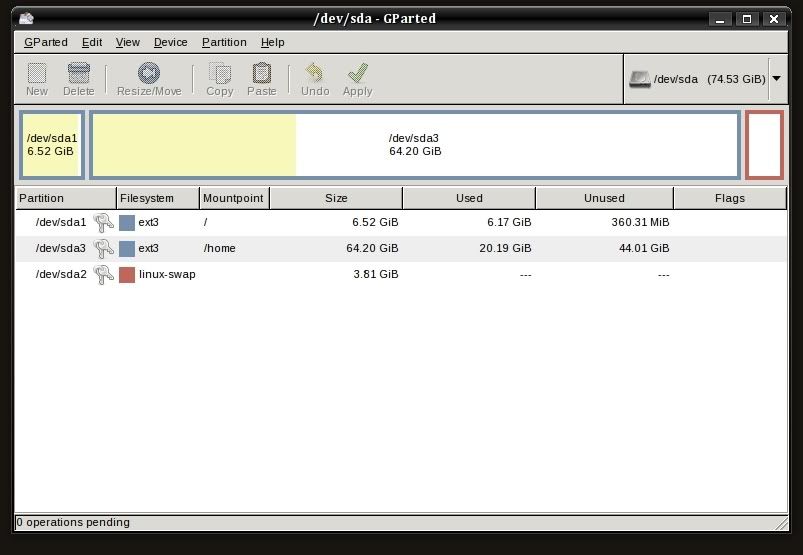The width and height of the screenshot is (803, 555).
Task: Click the linux-swap filesystem label
Action: pyautogui.click(x=167, y=274)
